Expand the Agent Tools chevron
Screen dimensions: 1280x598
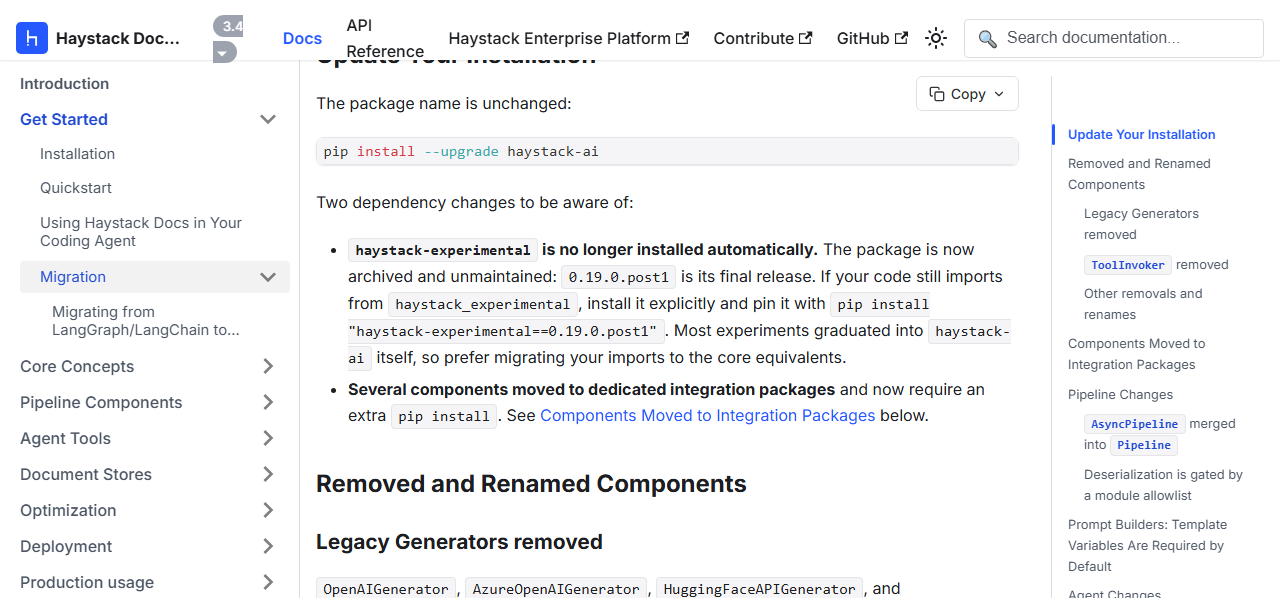(x=268, y=439)
